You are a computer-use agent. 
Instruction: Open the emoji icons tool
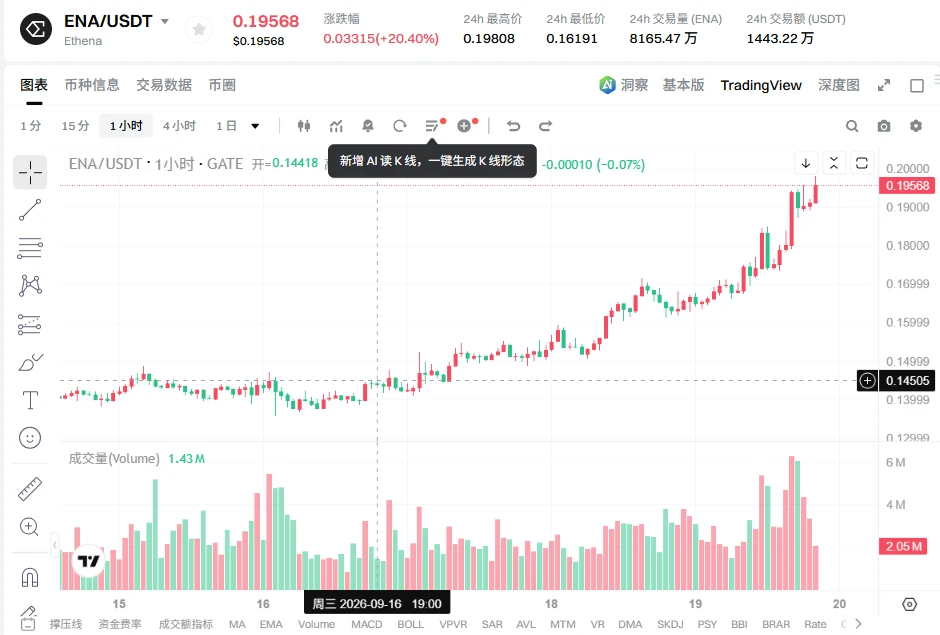[30, 438]
